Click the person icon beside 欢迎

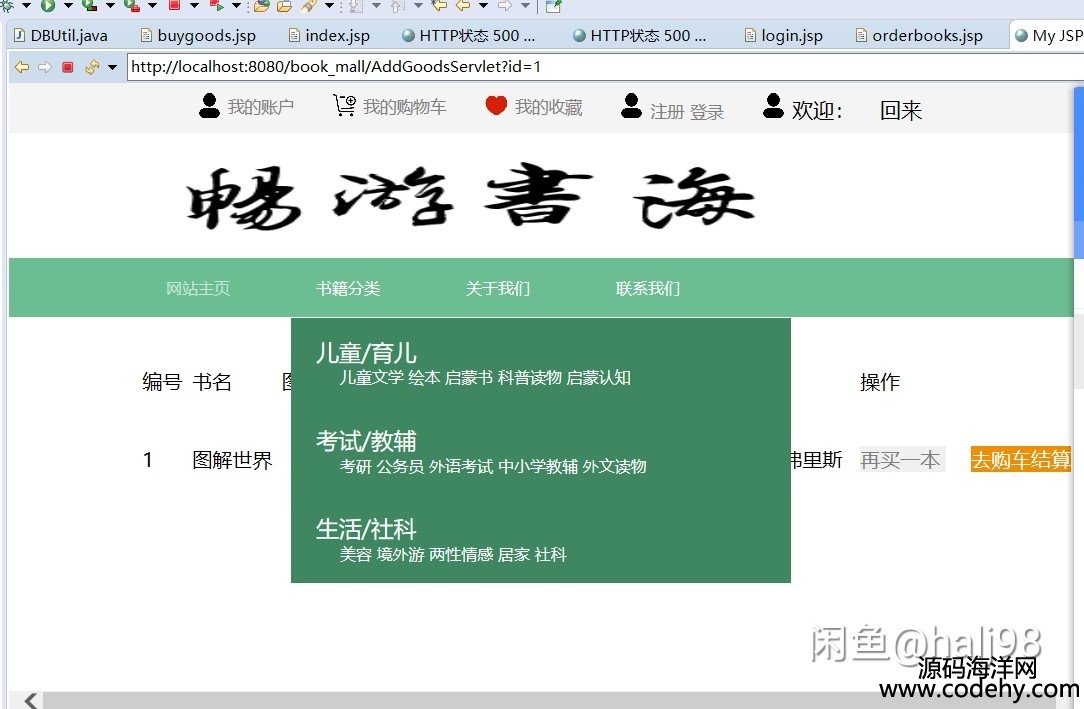point(773,106)
